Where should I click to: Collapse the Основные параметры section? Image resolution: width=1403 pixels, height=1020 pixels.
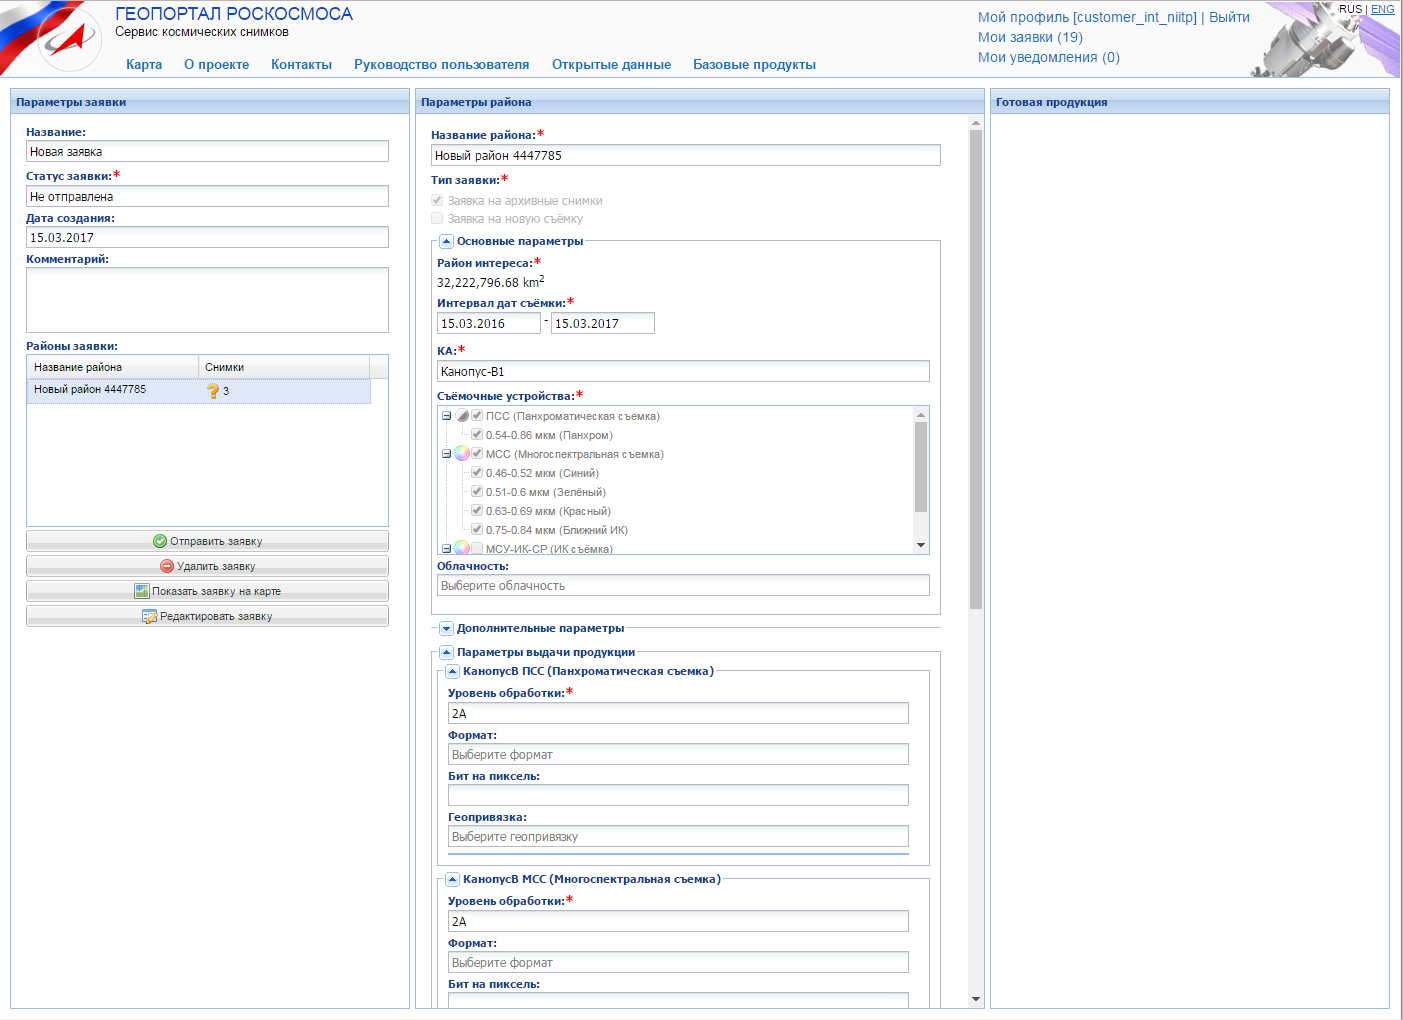pos(447,241)
